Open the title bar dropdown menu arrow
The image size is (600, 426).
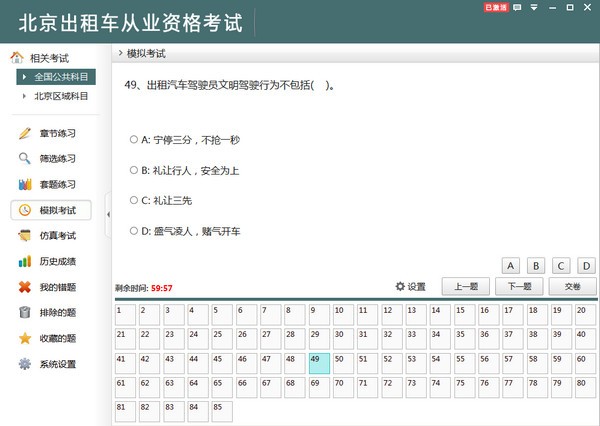point(534,7)
